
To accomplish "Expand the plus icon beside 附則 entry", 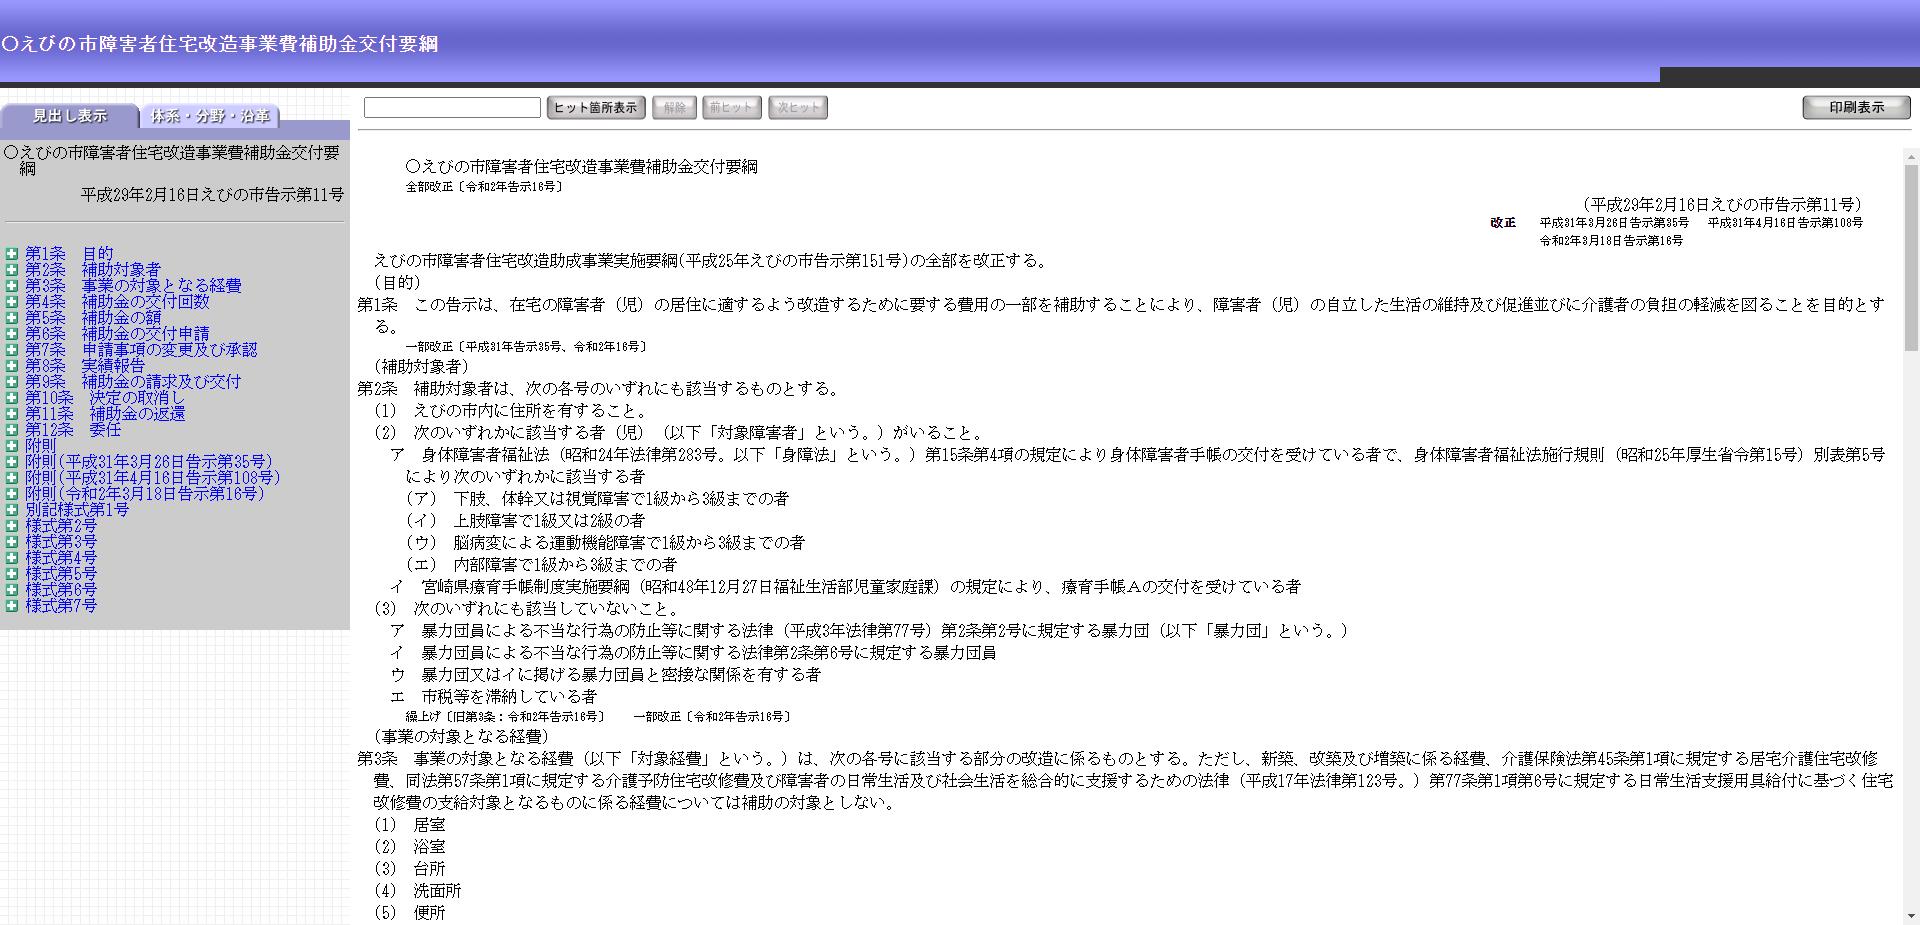I will point(12,446).
